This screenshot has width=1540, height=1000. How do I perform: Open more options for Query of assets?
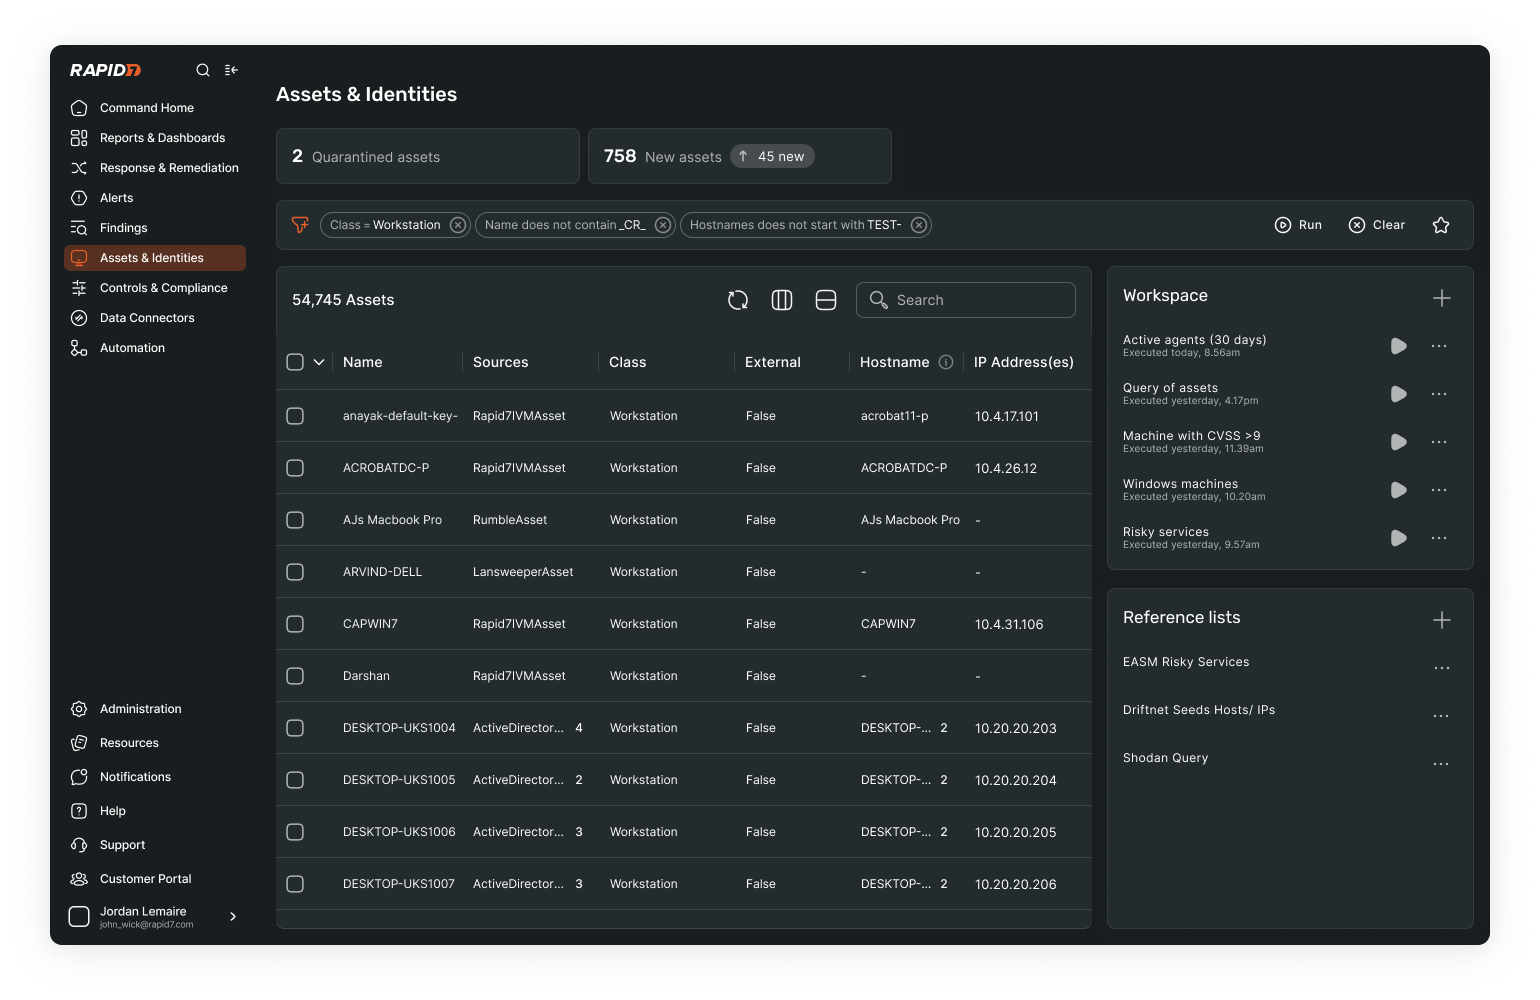pyautogui.click(x=1439, y=394)
